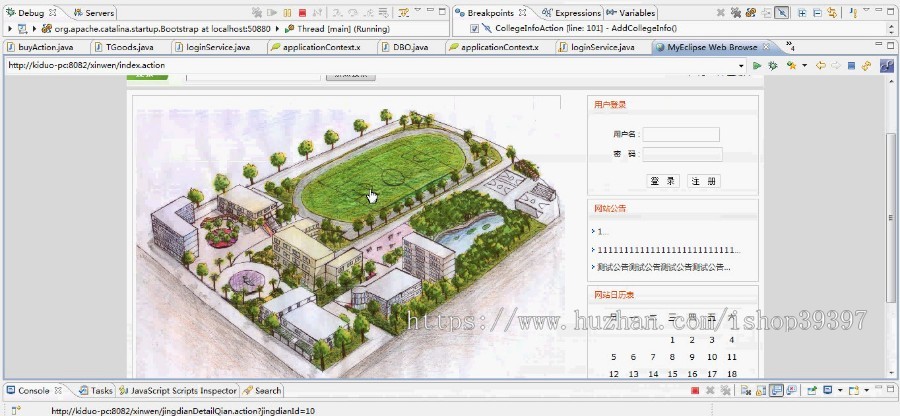
Task: Remove all terminated launches in Debug view
Action: [257, 12]
